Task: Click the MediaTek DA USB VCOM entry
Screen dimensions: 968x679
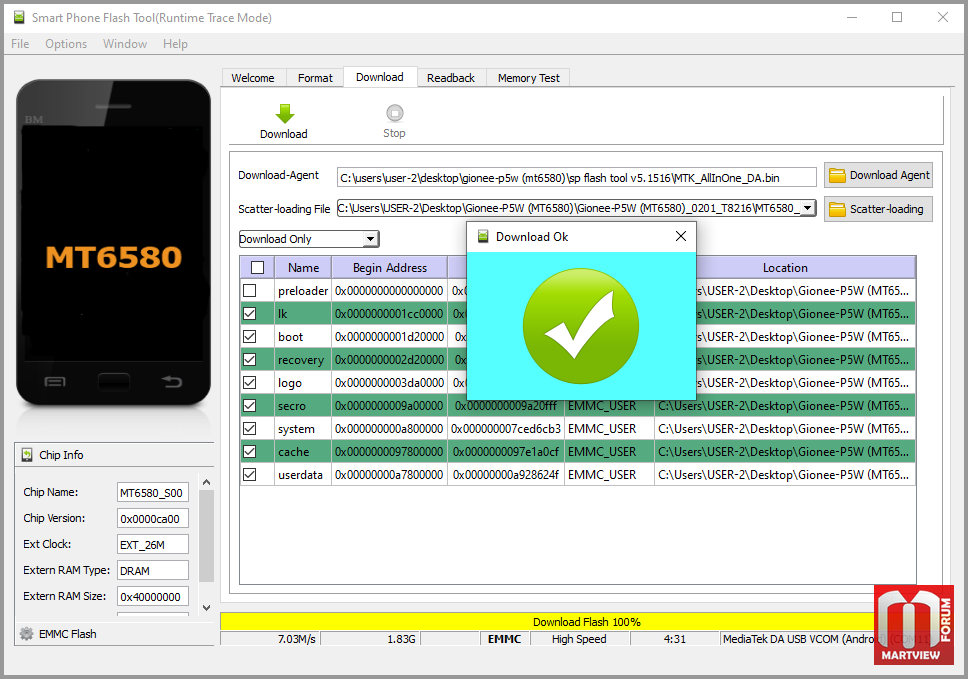Action: pyautogui.click(x=799, y=639)
